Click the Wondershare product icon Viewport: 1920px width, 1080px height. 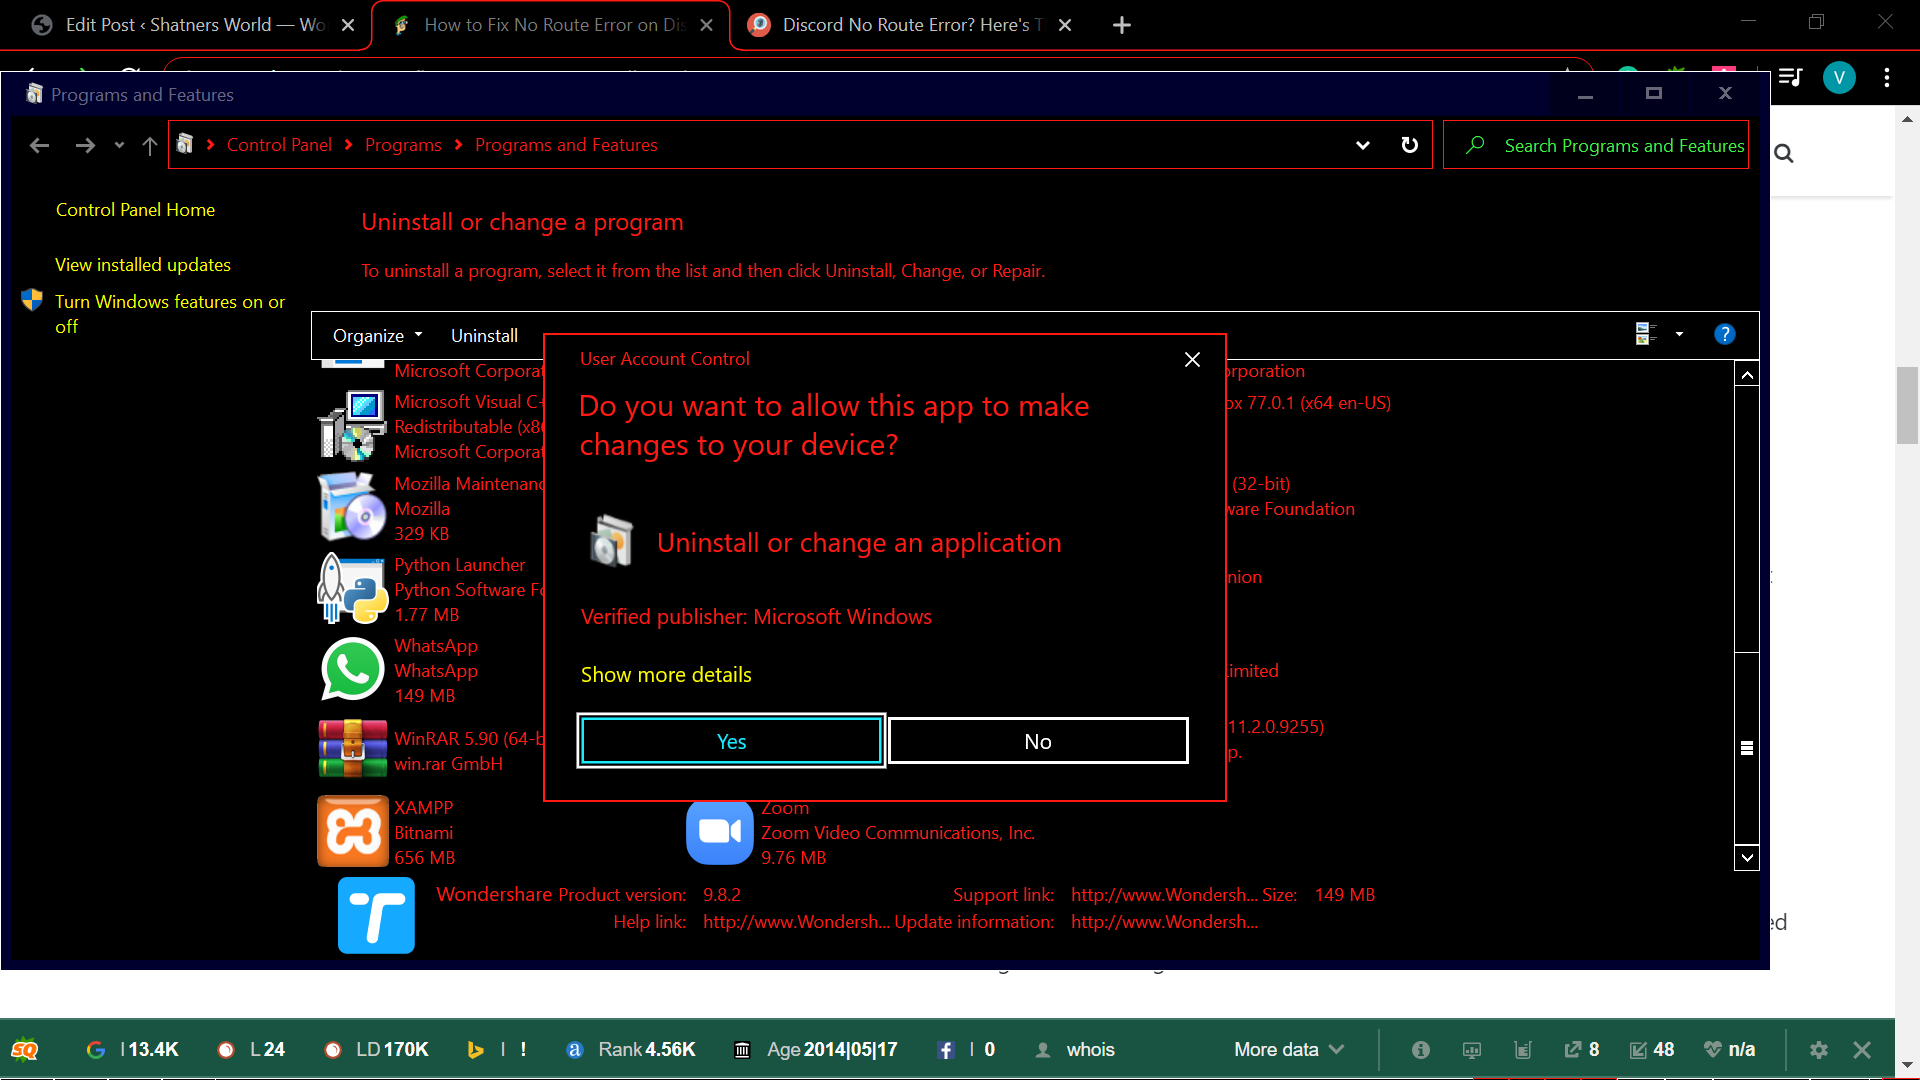[x=376, y=915]
